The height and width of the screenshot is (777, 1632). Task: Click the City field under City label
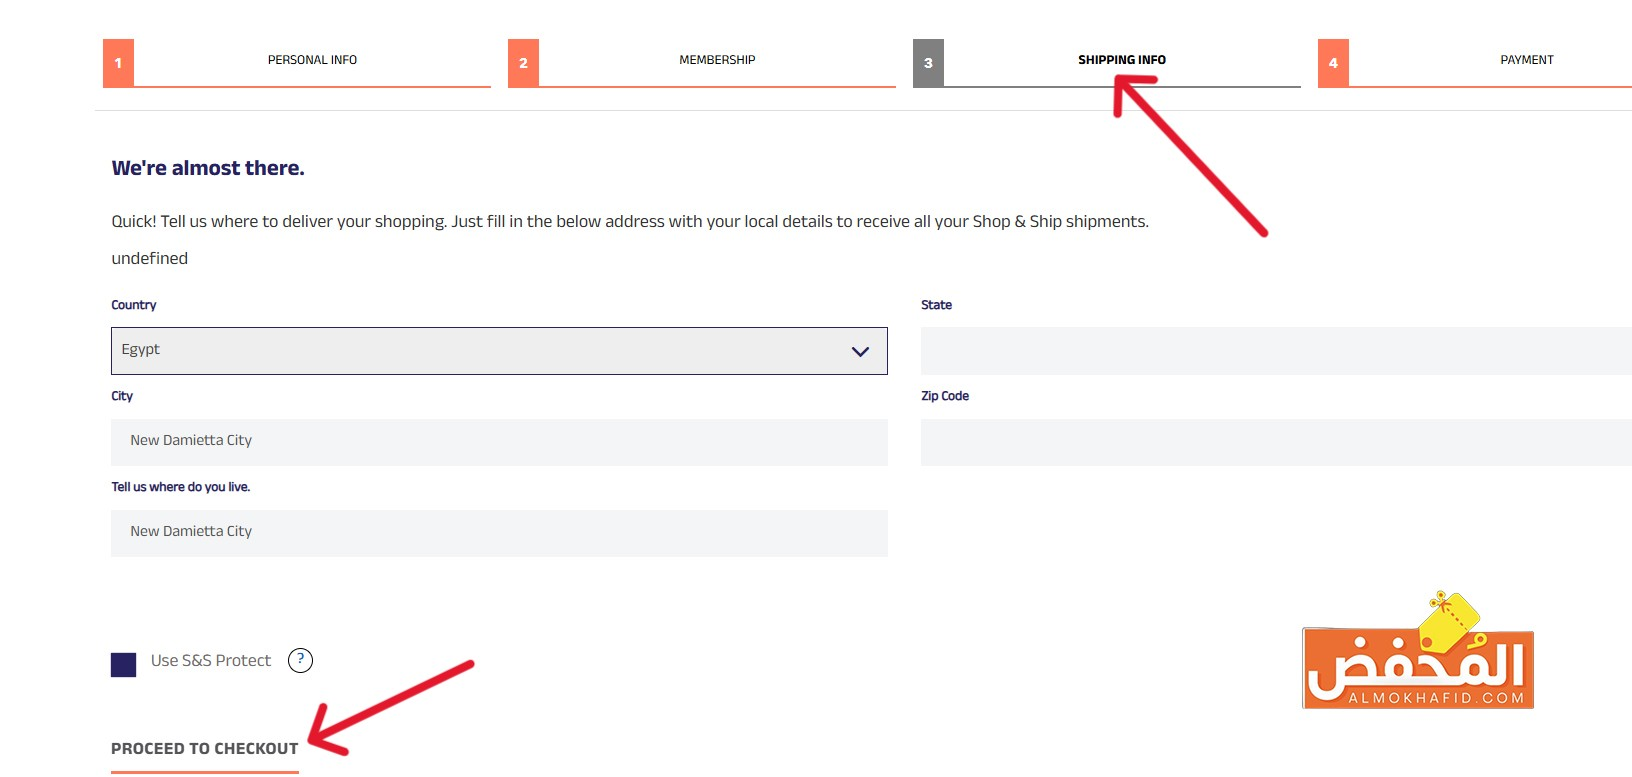[x=499, y=442]
